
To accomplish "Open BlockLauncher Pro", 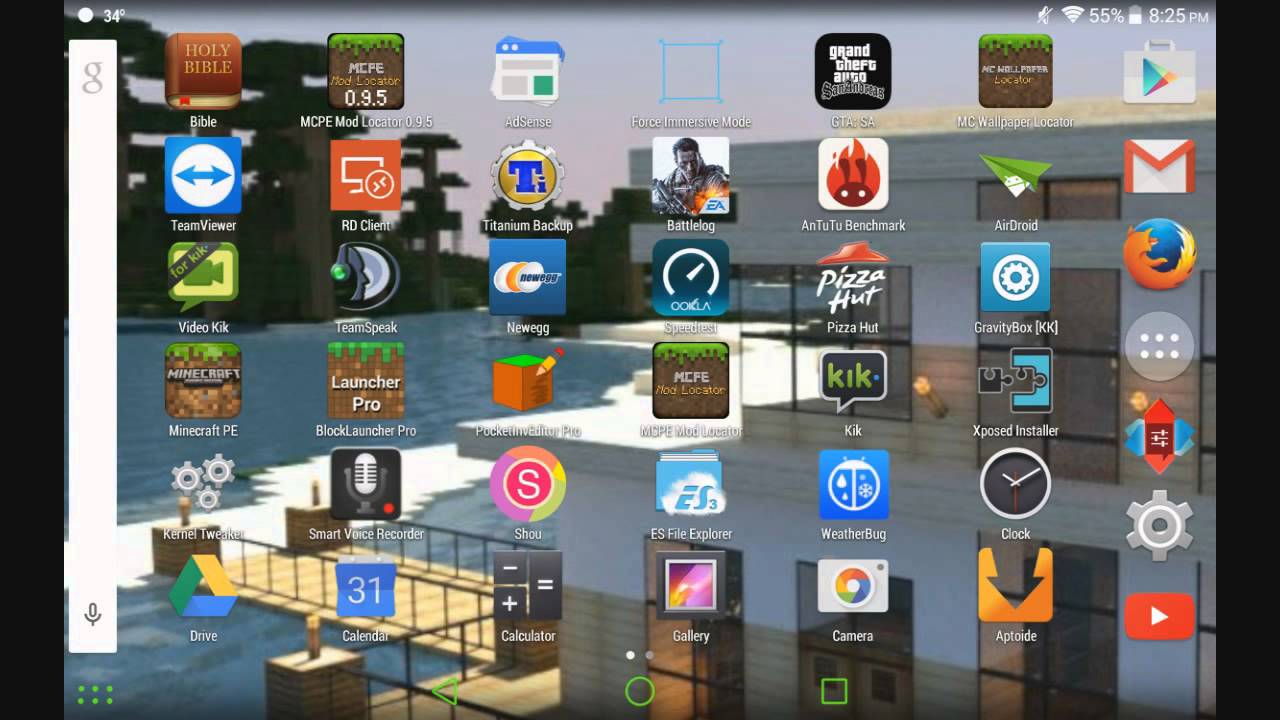I will (x=366, y=380).
